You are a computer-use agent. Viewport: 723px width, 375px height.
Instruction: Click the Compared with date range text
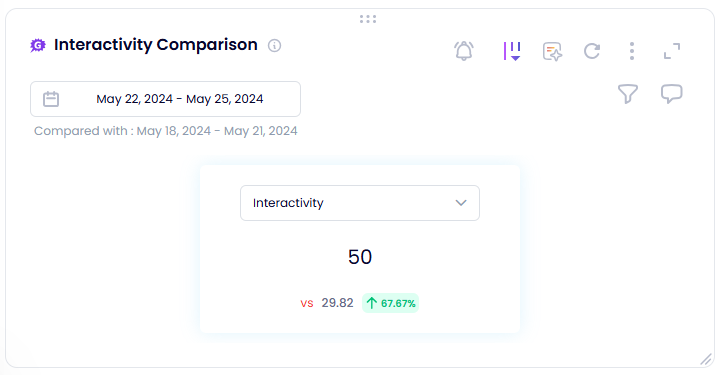click(166, 131)
